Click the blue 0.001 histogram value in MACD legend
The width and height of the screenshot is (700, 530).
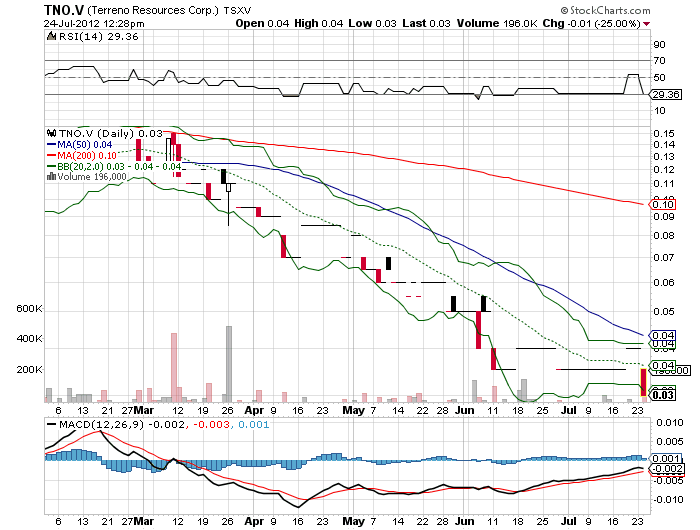(x=254, y=425)
